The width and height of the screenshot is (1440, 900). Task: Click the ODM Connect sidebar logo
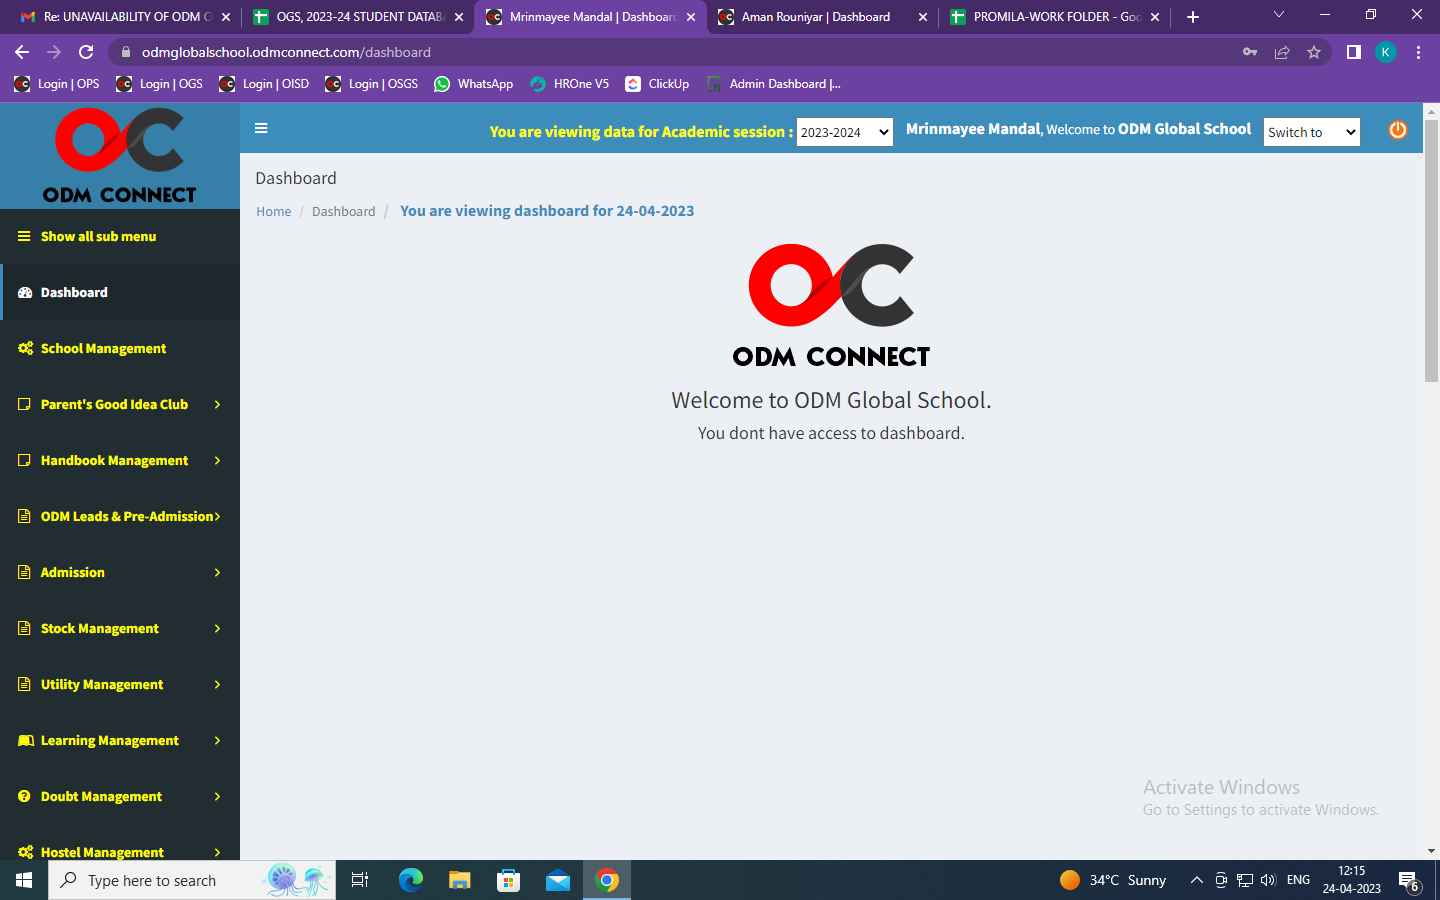(119, 156)
